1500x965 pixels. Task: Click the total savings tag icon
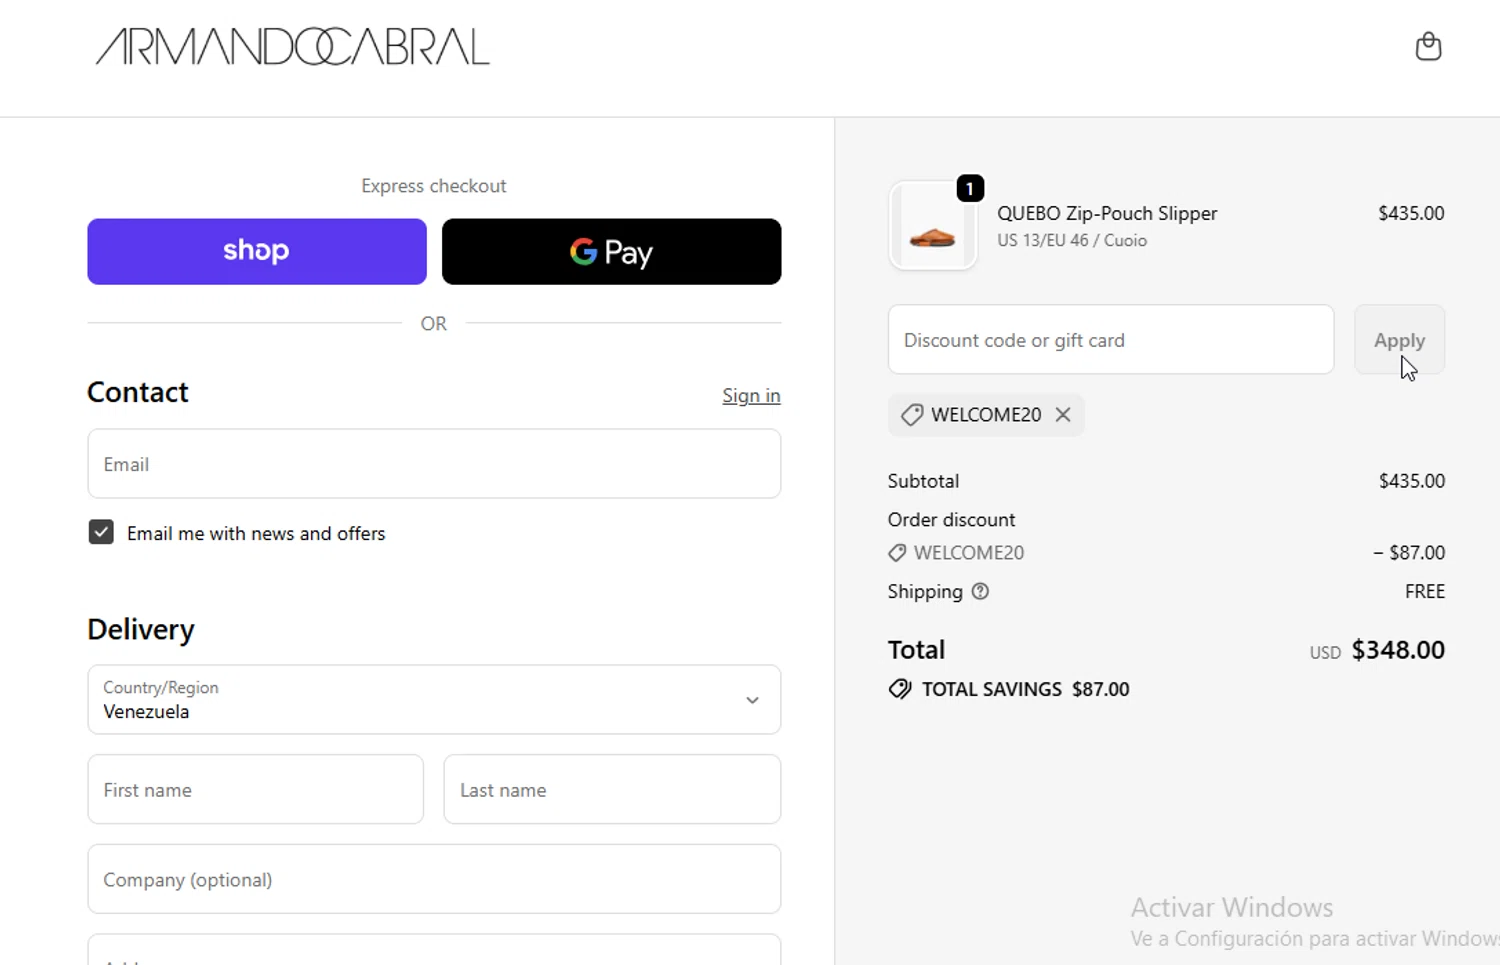900,689
